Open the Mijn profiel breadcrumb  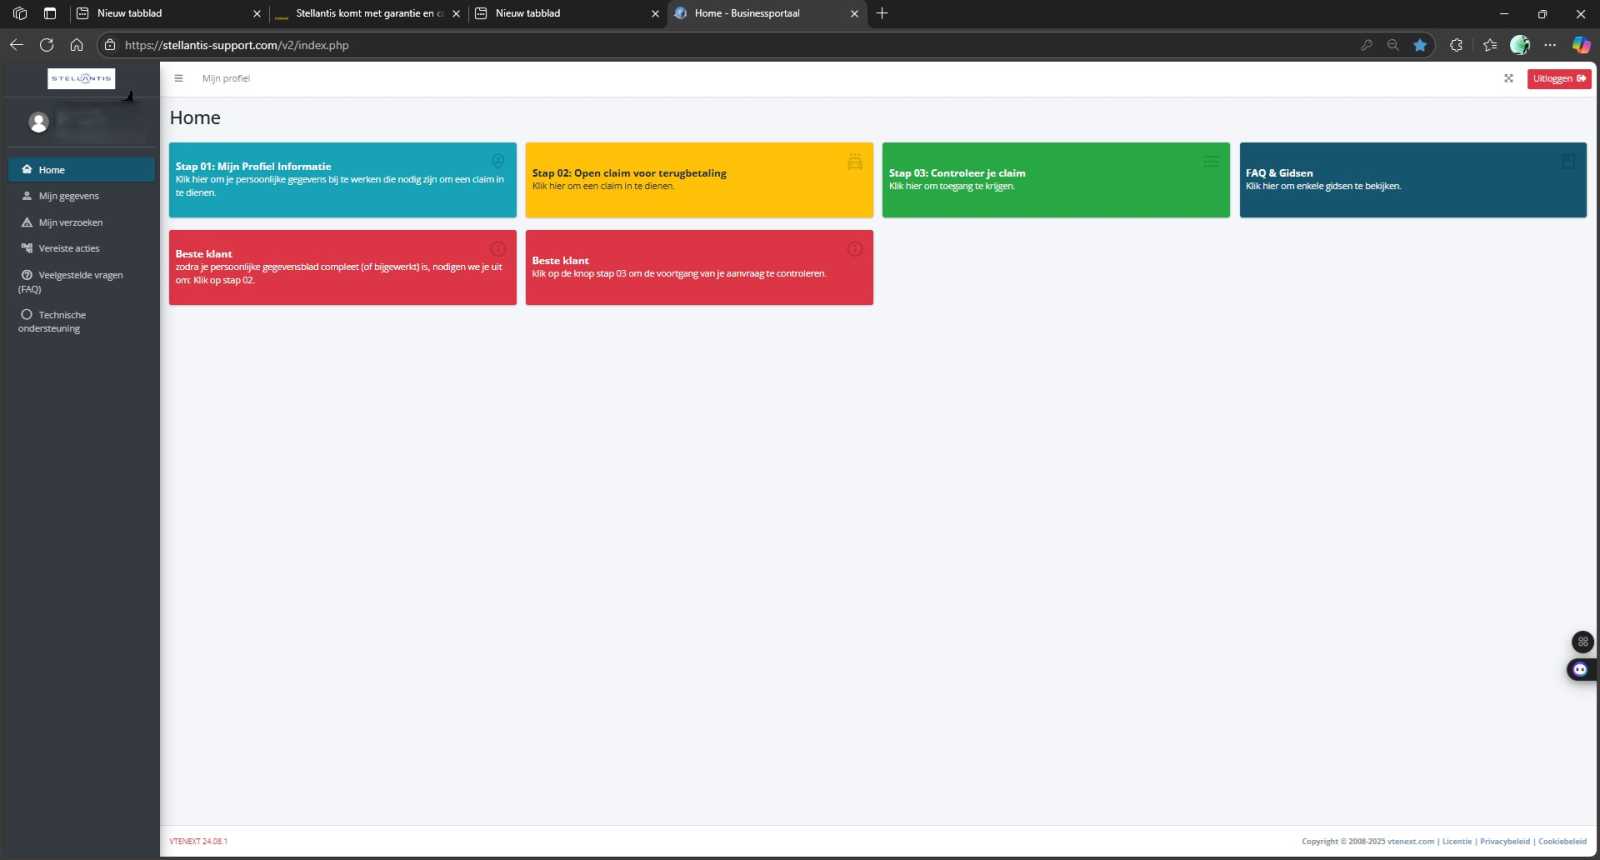pyautogui.click(x=226, y=78)
